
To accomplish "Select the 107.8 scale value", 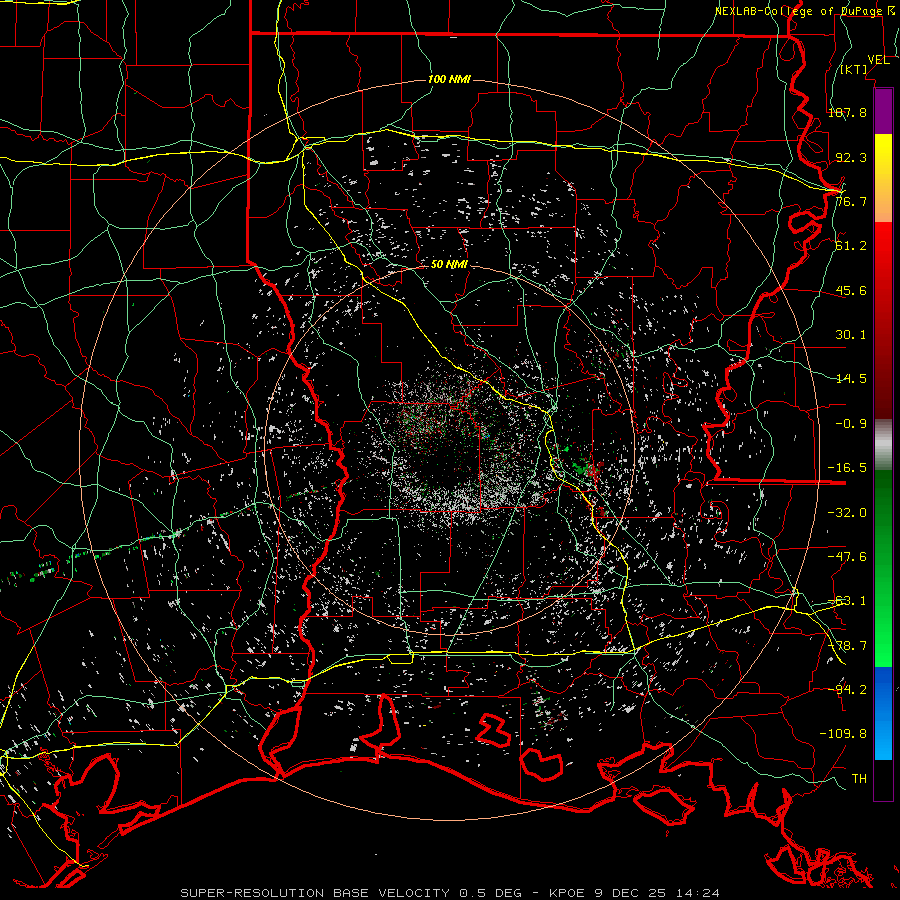I will click(x=847, y=112).
